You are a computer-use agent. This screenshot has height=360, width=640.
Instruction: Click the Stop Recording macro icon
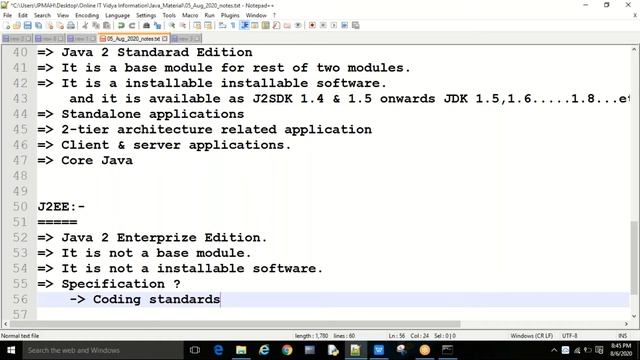pos(323,25)
